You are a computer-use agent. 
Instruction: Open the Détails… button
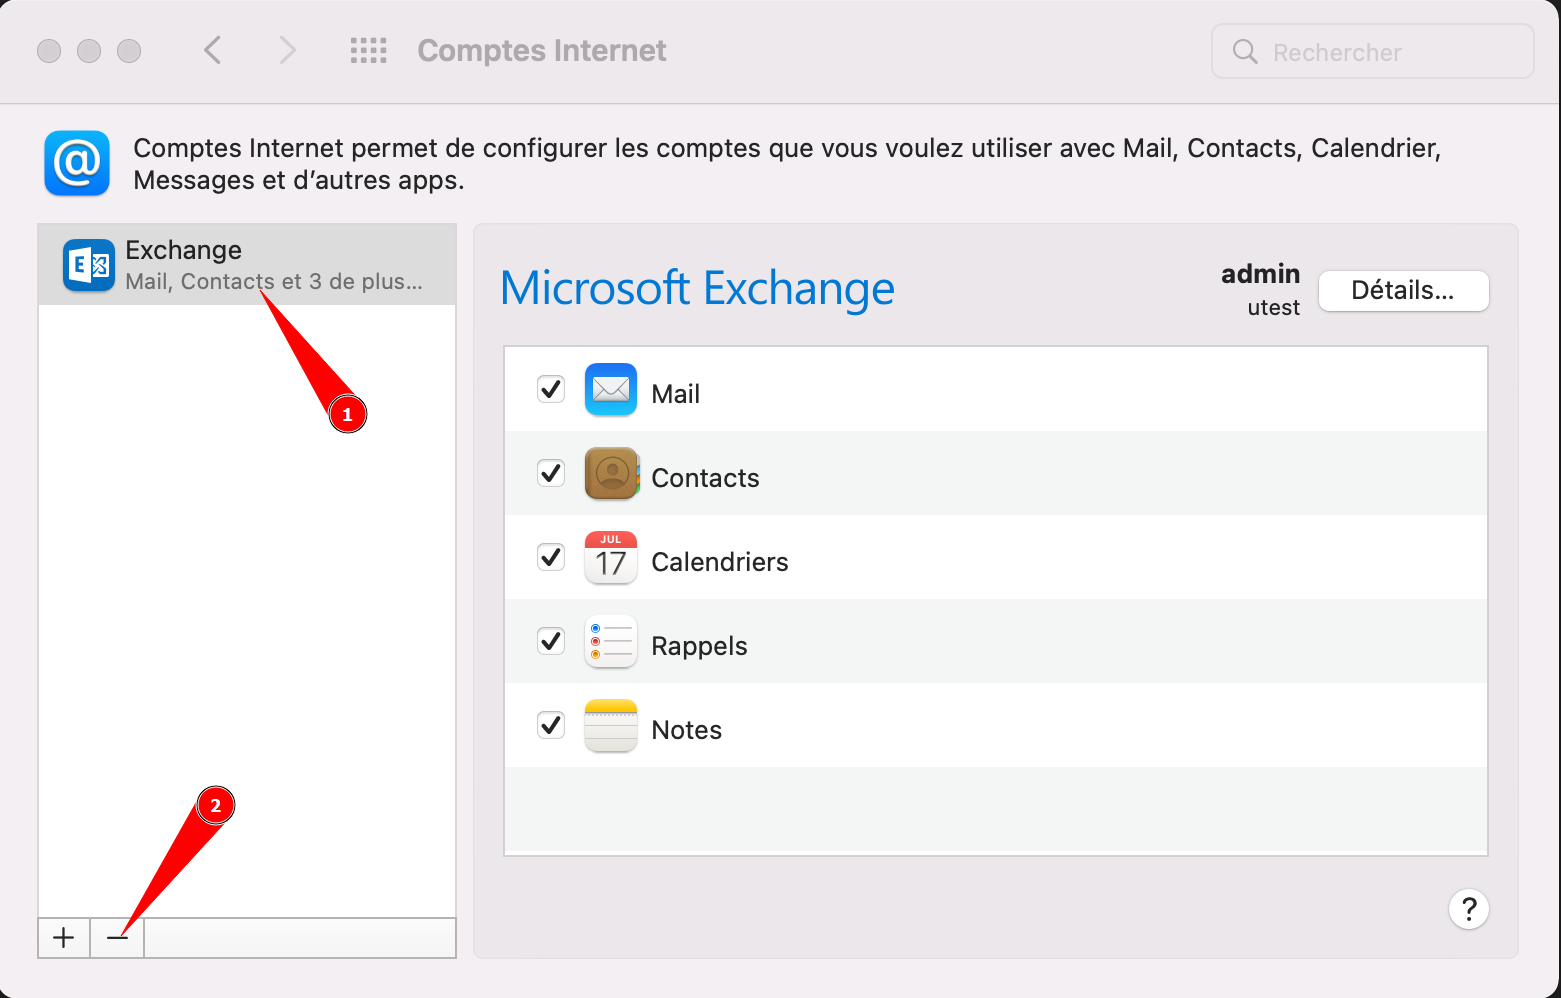pyautogui.click(x=1402, y=291)
